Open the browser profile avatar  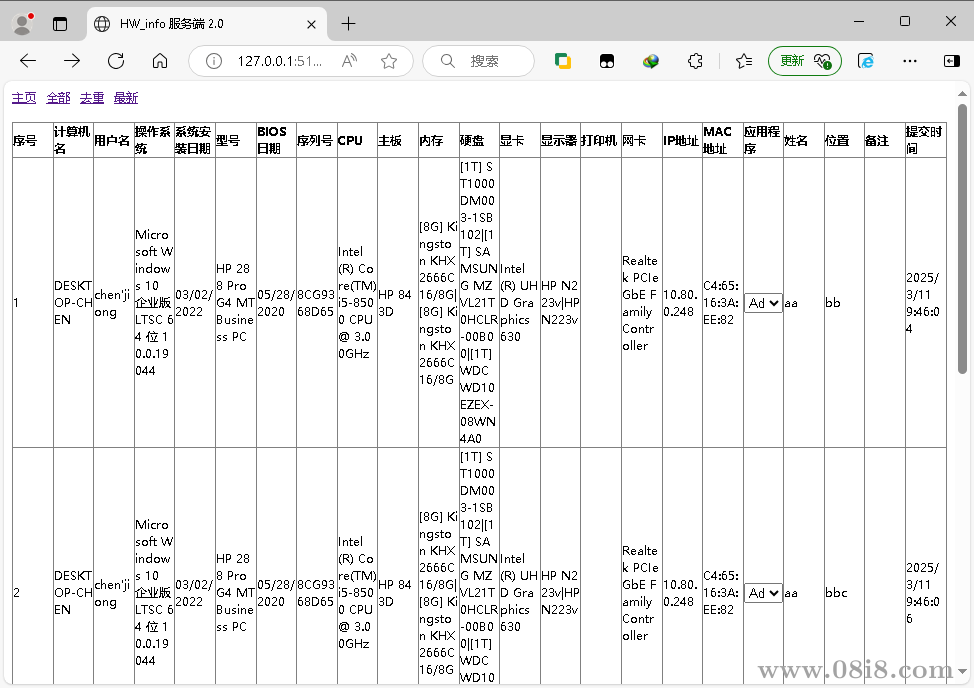point(22,23)
